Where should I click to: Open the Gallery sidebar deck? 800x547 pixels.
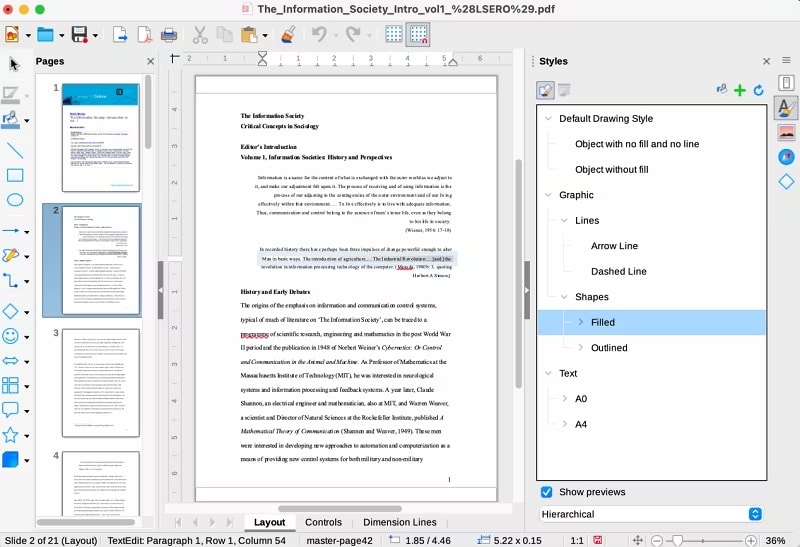pyautogui.click(x=786, y=133)
